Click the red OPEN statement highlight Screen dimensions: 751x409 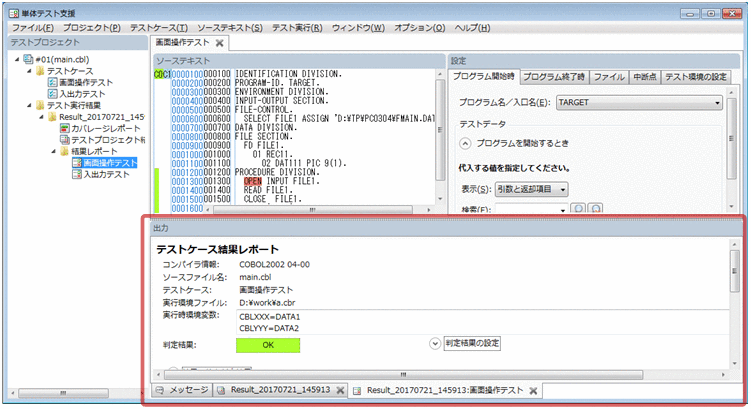252,182
